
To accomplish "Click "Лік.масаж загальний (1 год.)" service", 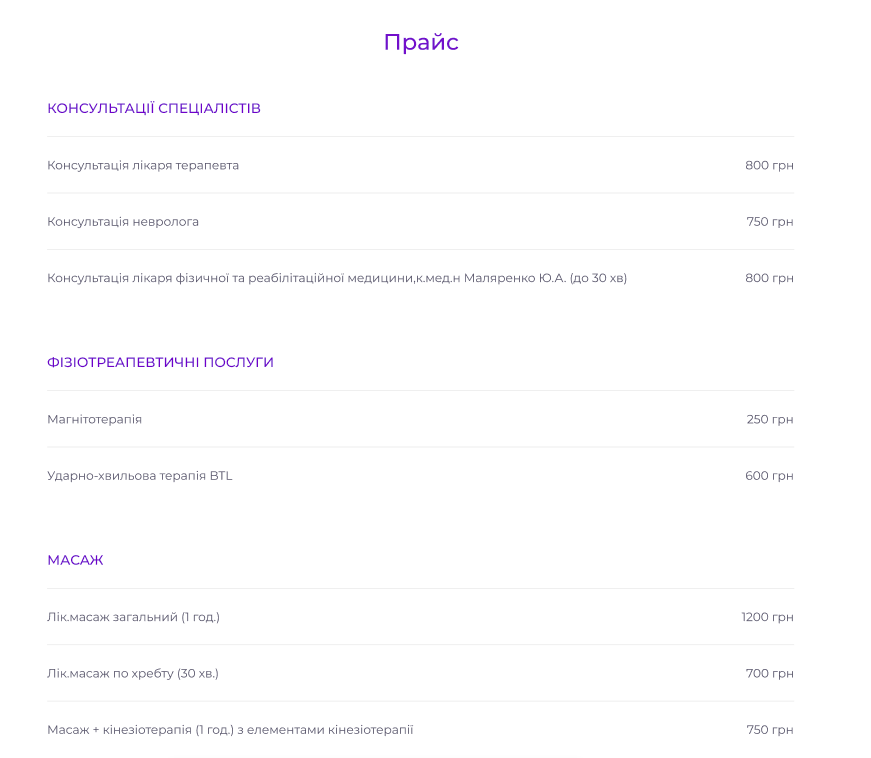I will [133, 617].
